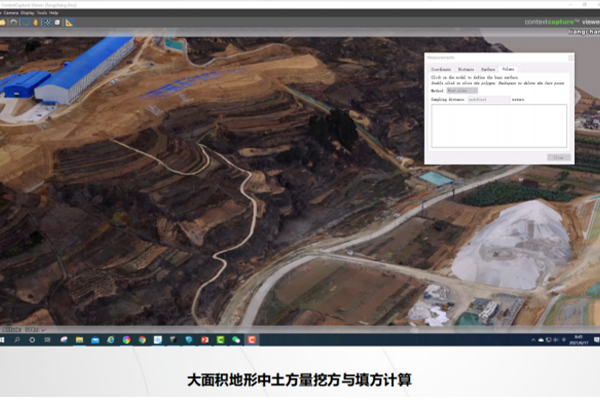This screenshot has width=600, height=400.
Task: Open the Camera menu
Action: point(10,12)
